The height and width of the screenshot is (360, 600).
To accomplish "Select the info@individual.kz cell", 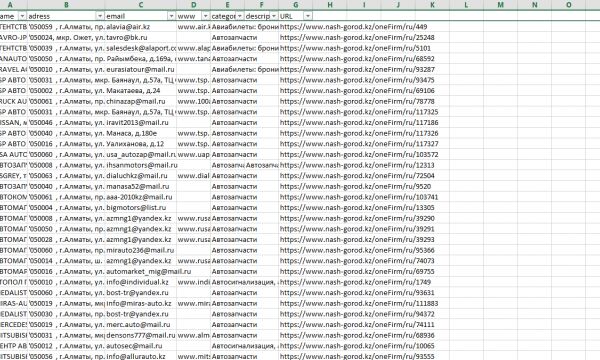I will 141,282.
